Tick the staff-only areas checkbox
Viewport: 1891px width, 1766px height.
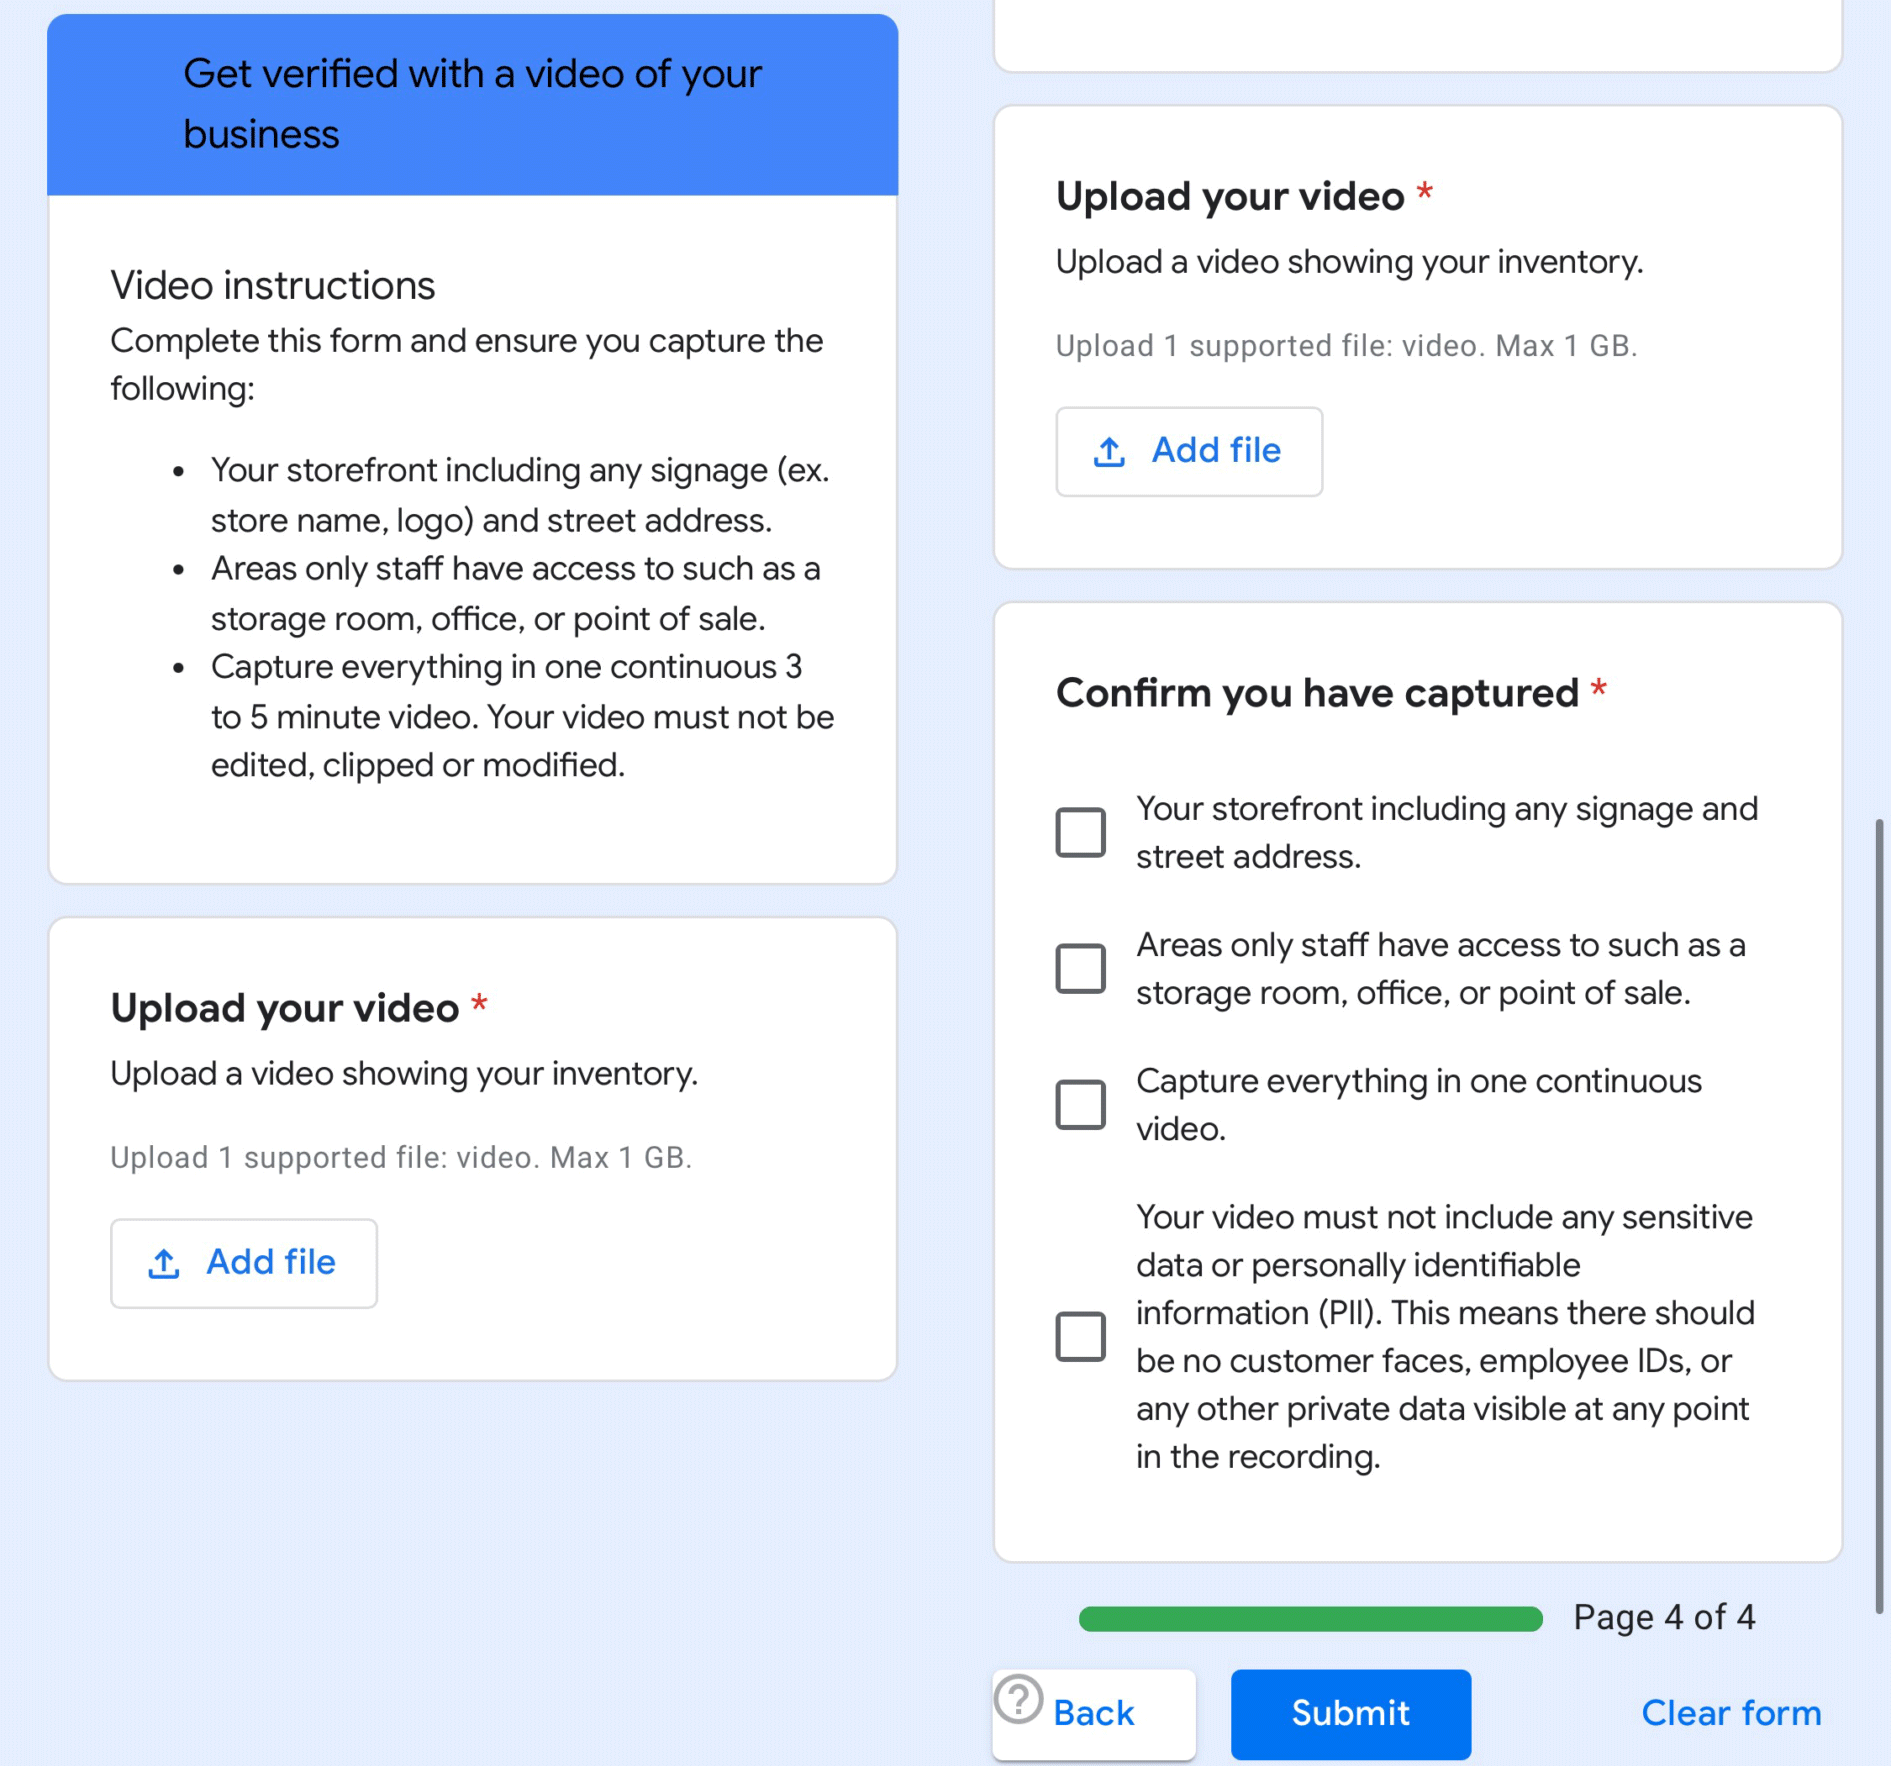coord(1080,968)
